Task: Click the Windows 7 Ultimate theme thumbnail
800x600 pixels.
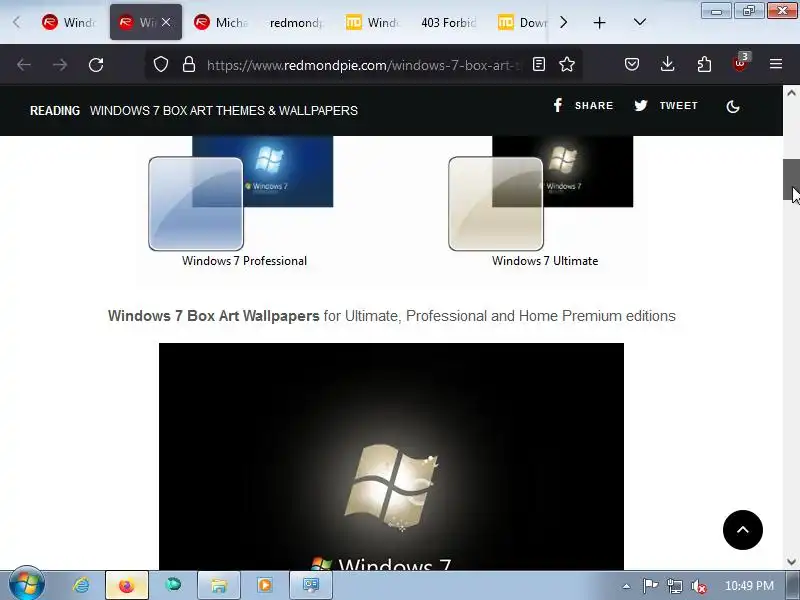Action: 541,193
